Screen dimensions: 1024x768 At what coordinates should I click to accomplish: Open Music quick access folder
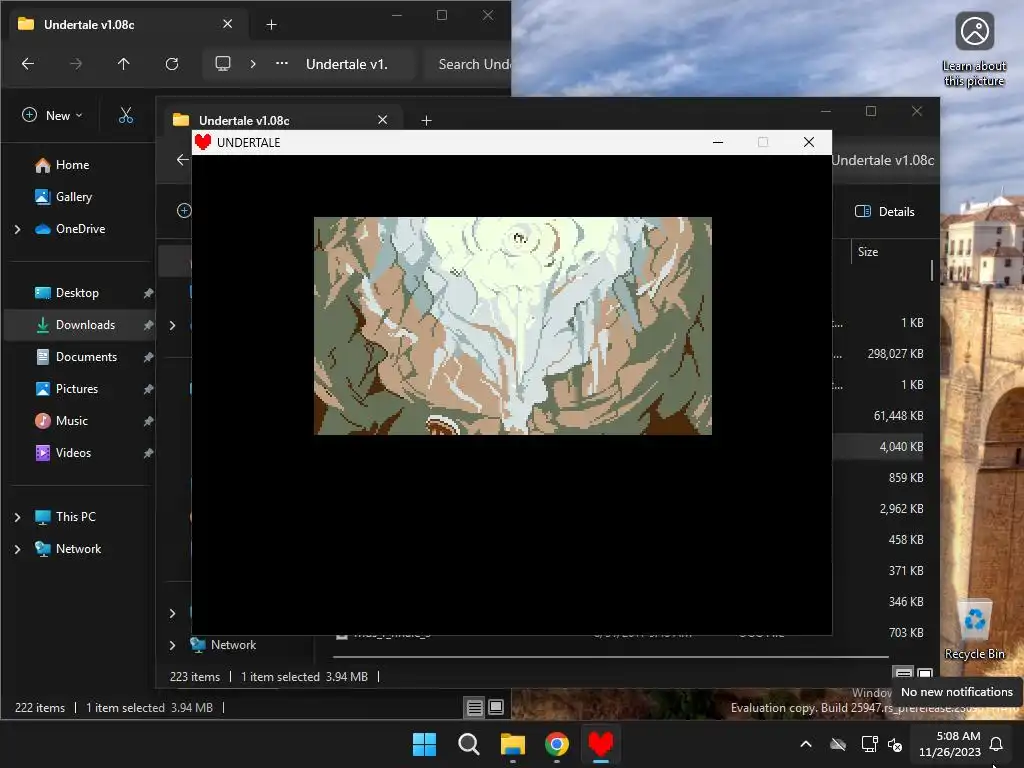tap(71, 421)
